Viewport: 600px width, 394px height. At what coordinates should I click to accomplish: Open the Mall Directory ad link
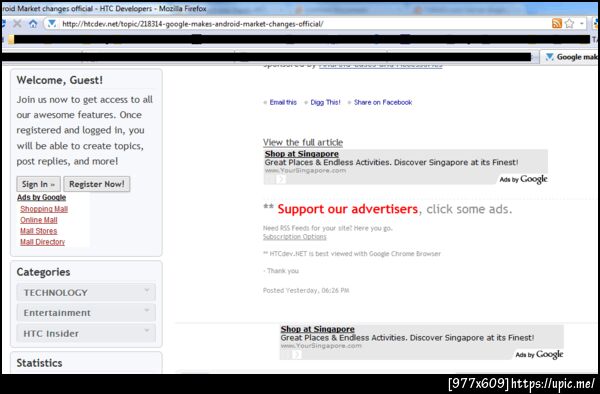42,242
